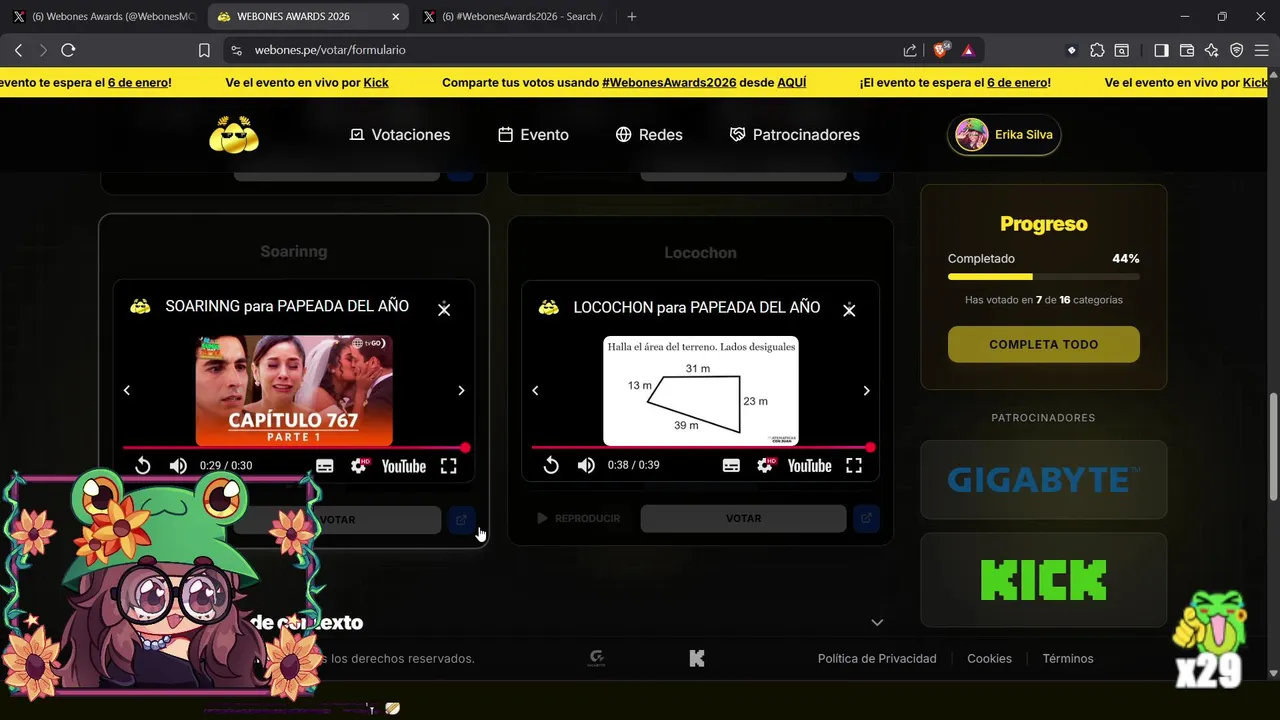
Task: Seek on the Locochon video progress bar
Action: click(x=701, y=447)
